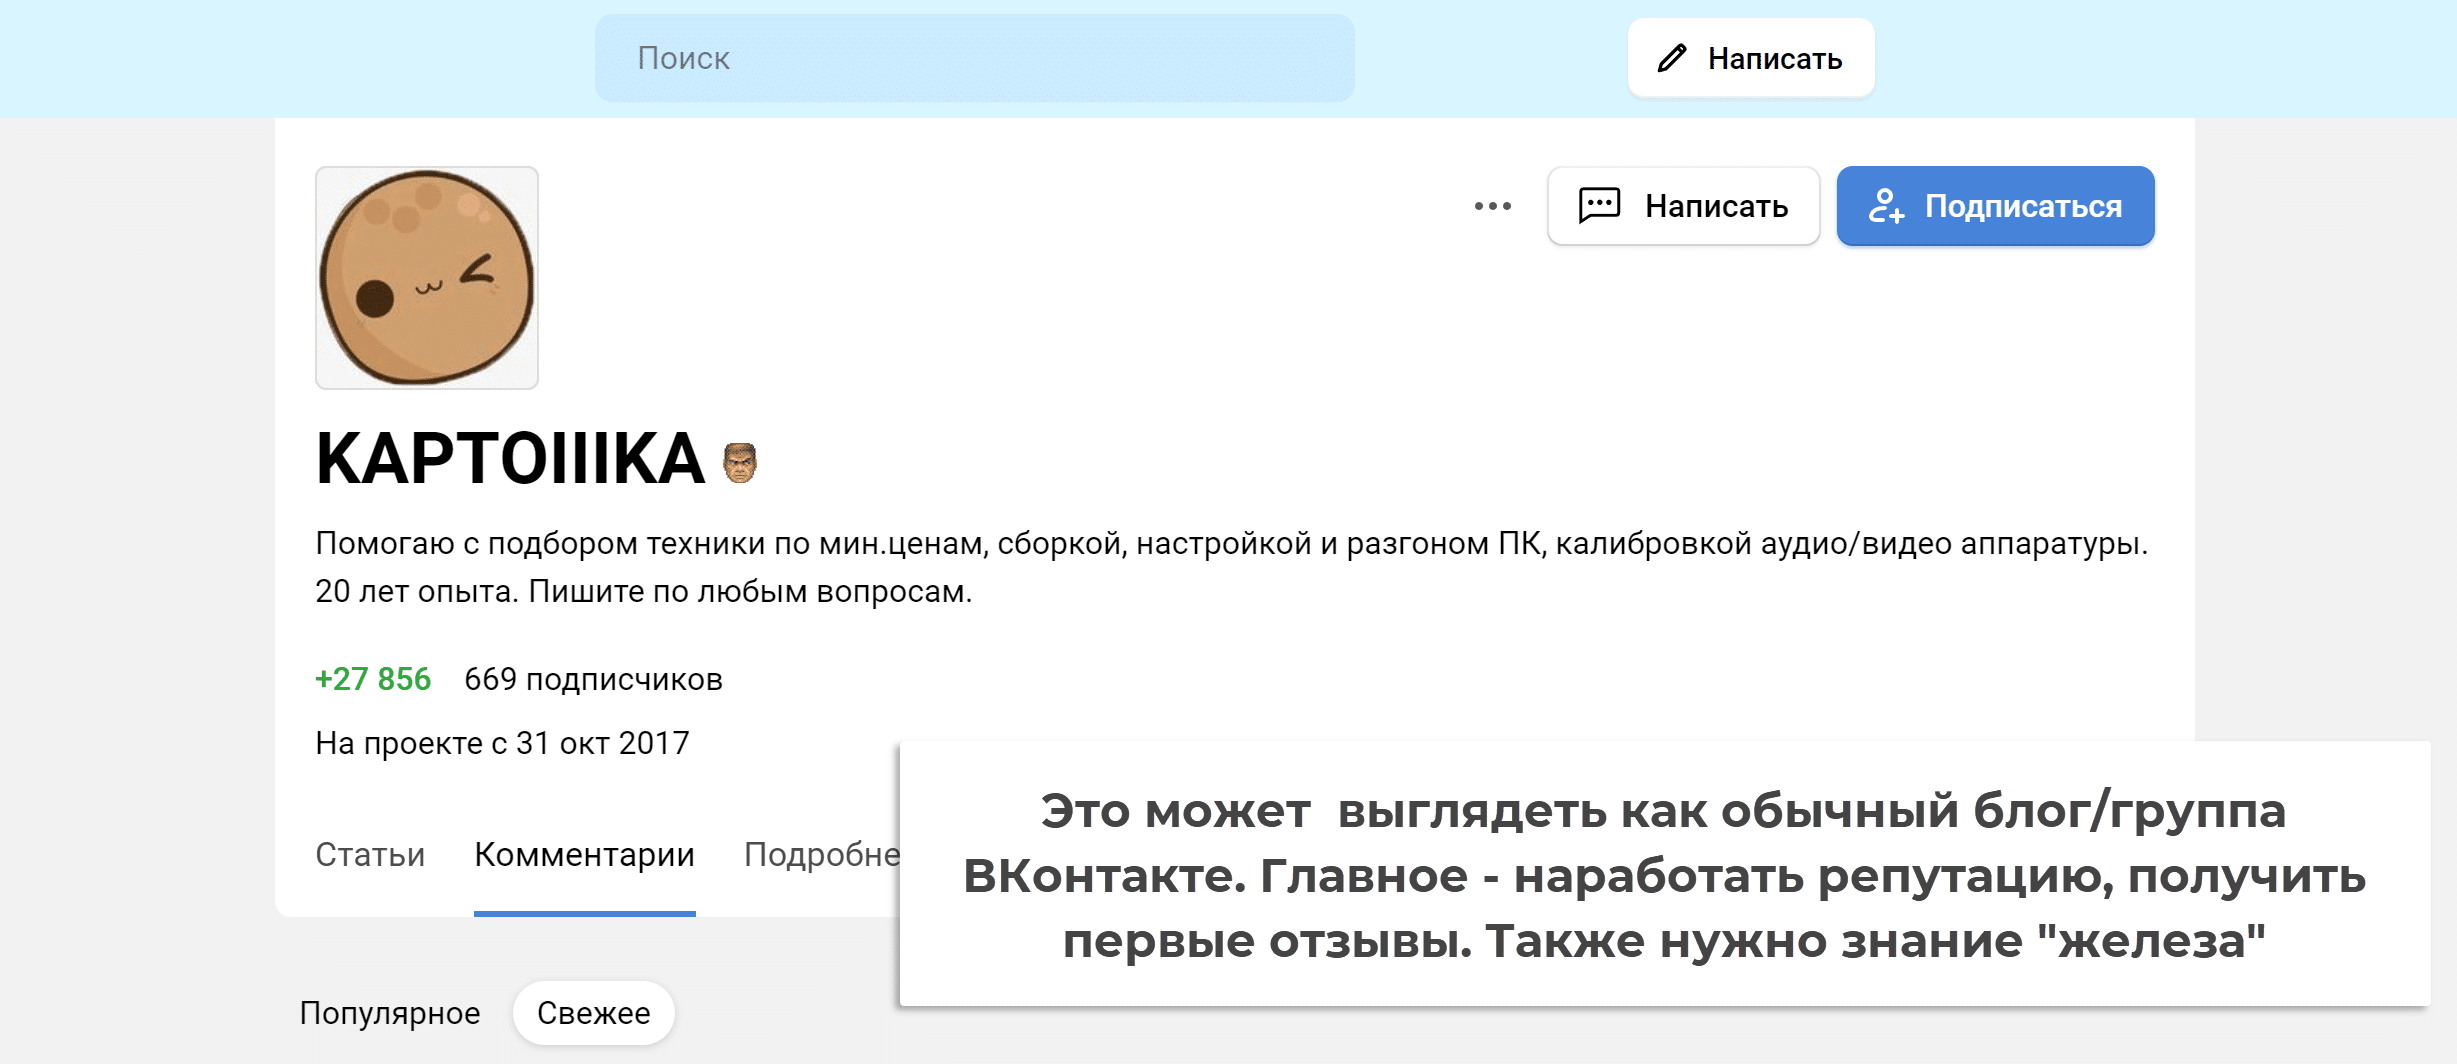Click the КАРТОШКА username heading
The width and height of the screenshot is (2457, 1064).
(510, 459)
